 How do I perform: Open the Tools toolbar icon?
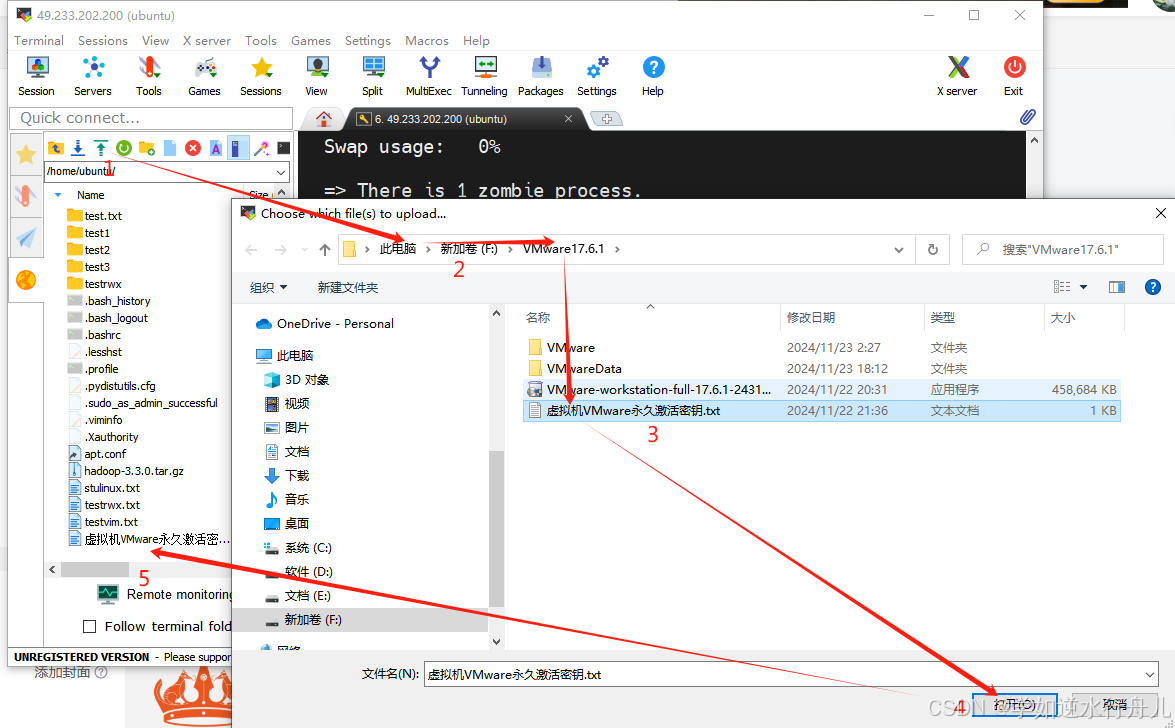tap(148, 76)
